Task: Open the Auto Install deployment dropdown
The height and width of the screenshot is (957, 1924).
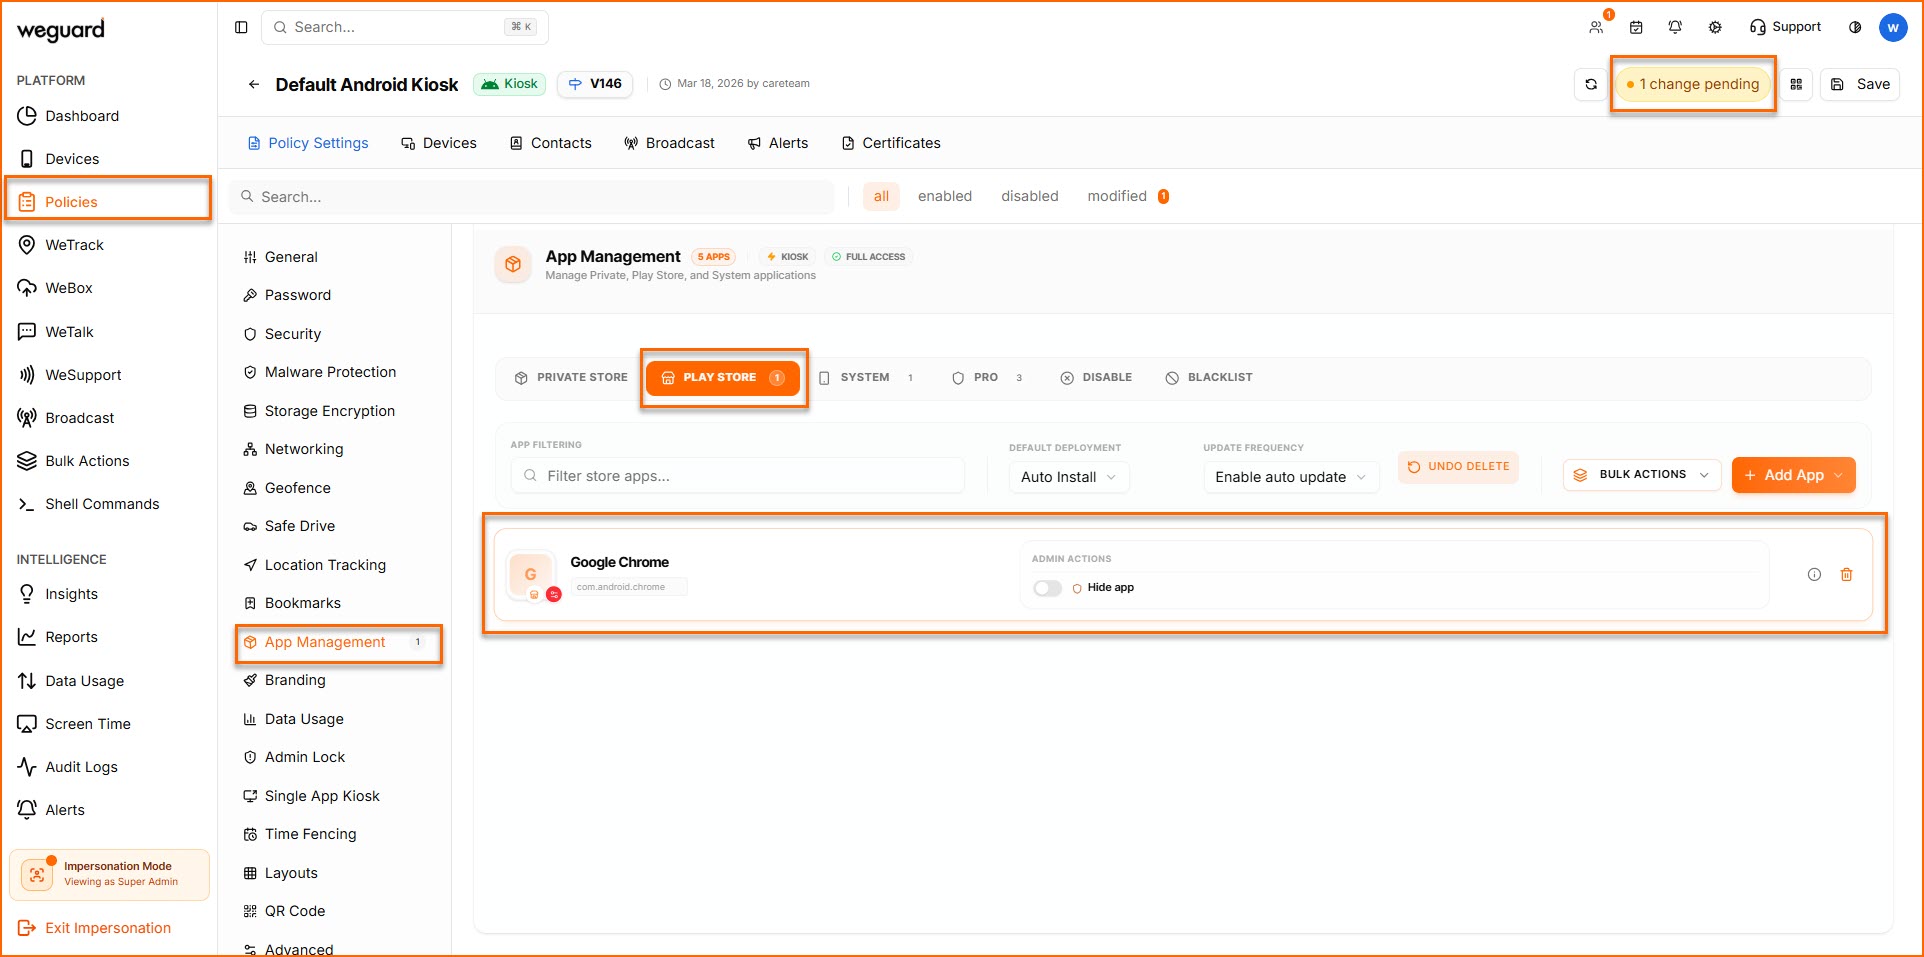Action: tap(1068, 477)
